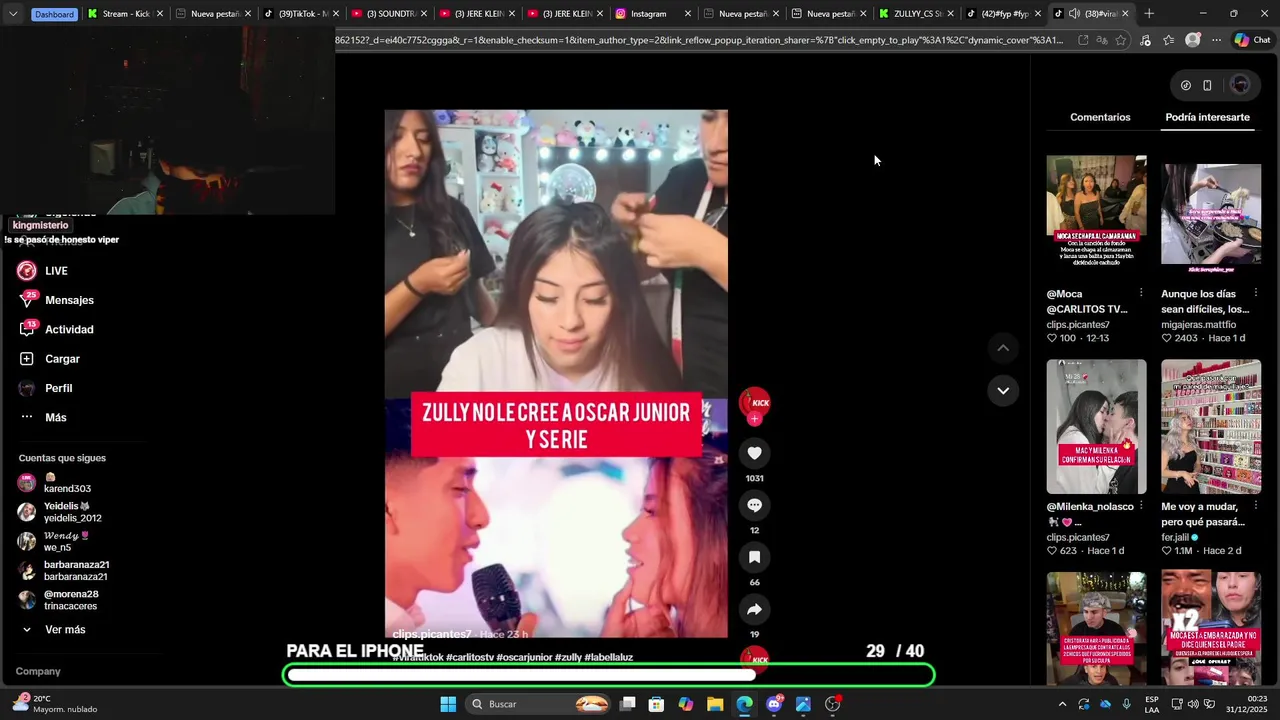Follow creator with red plus badge
This screenshot has height=720, width=1280.
pos(754,419)
